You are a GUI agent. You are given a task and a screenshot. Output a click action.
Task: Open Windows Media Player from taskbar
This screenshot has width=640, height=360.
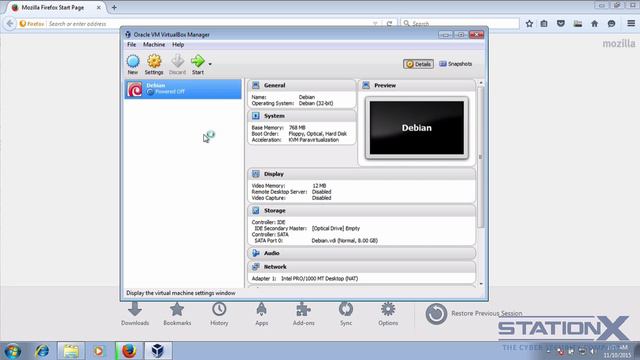click(98, 351)
